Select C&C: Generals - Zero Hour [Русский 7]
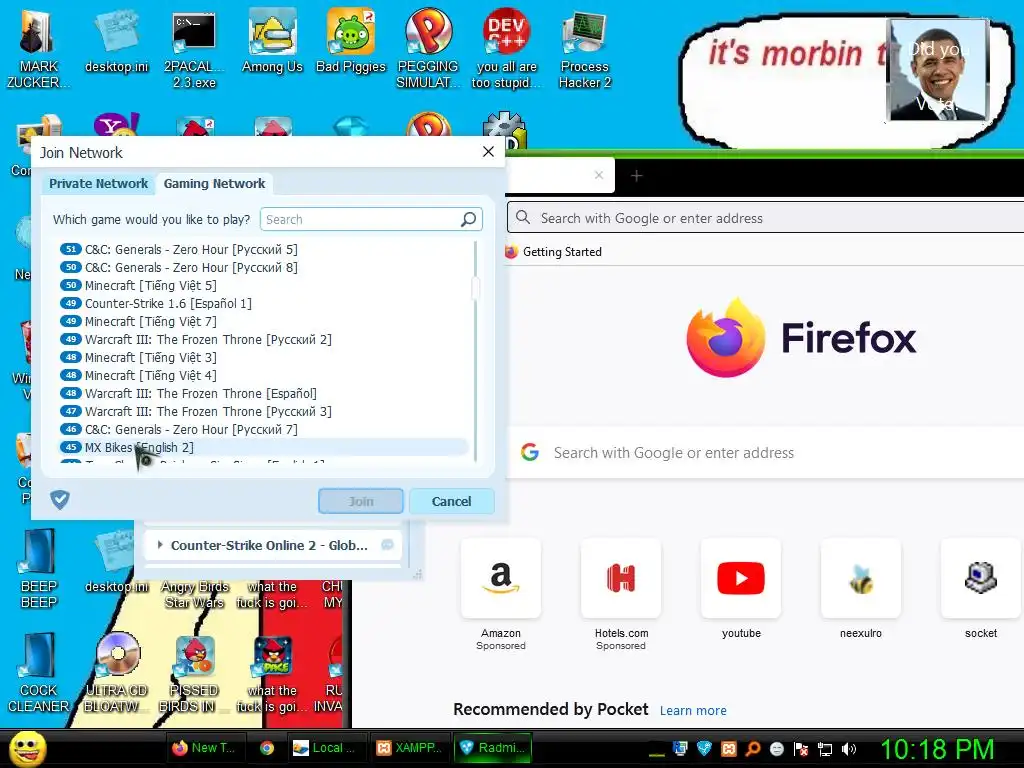 [x=191, y=430]
